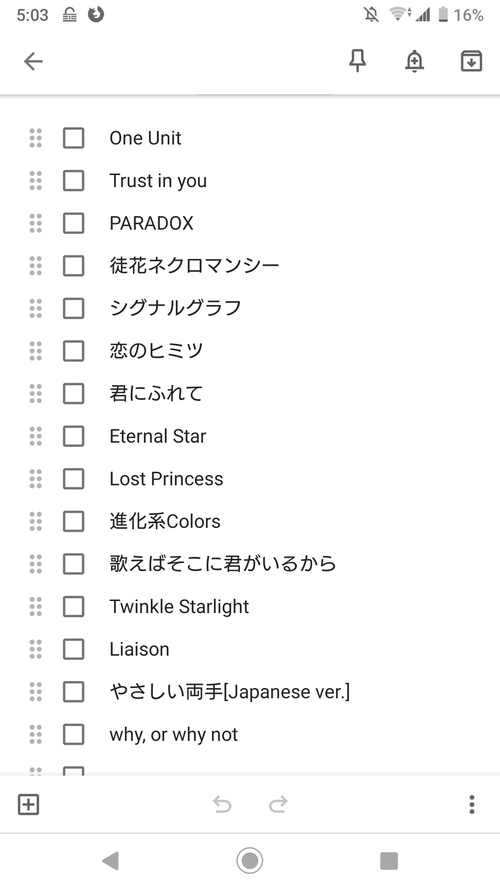The width and height of the screenshot is (500, 889).
Task: Edit the Twinkle Starlight item text
Action: pyautogui.click(x=179, y=607)
